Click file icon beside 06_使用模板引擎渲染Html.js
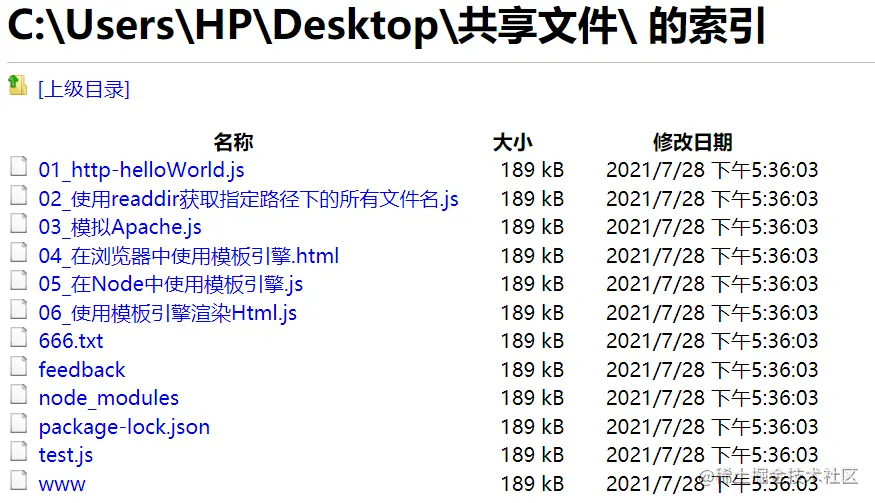The image size is (875, 503). coord(18,309)
